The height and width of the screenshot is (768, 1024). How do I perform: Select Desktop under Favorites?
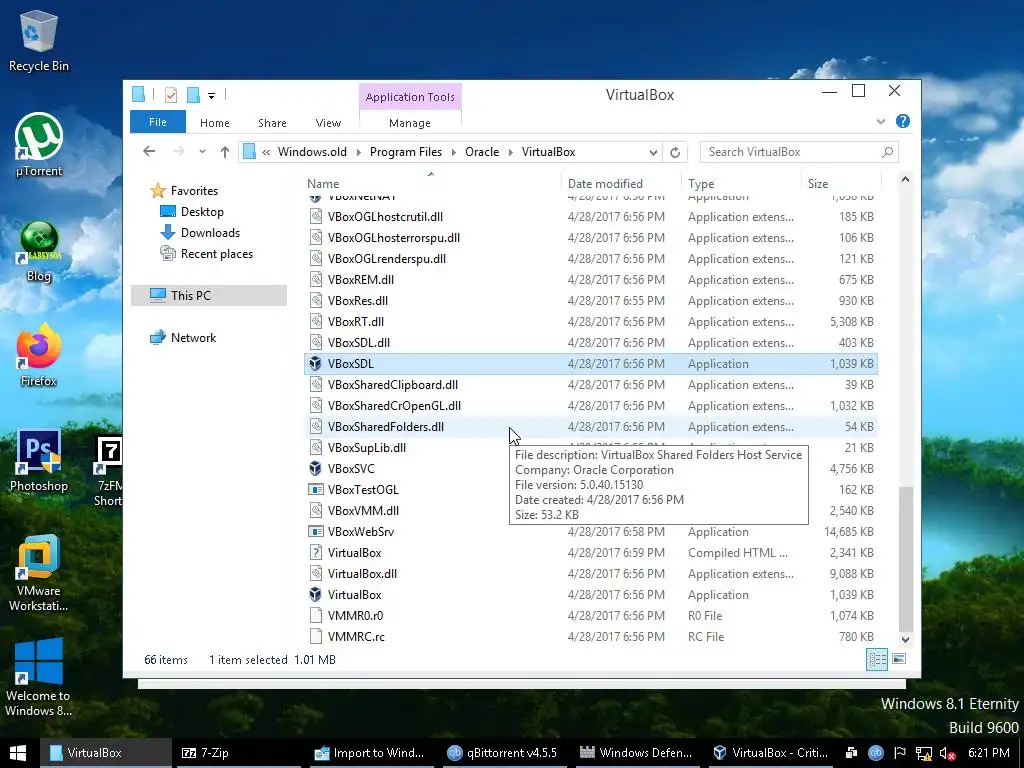point(192,212)
